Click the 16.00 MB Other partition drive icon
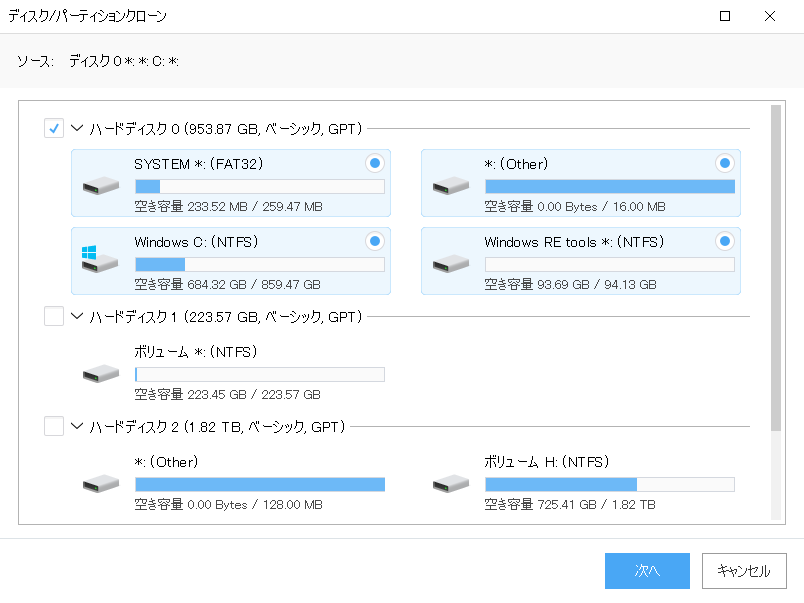 click(x=451, y=185)
